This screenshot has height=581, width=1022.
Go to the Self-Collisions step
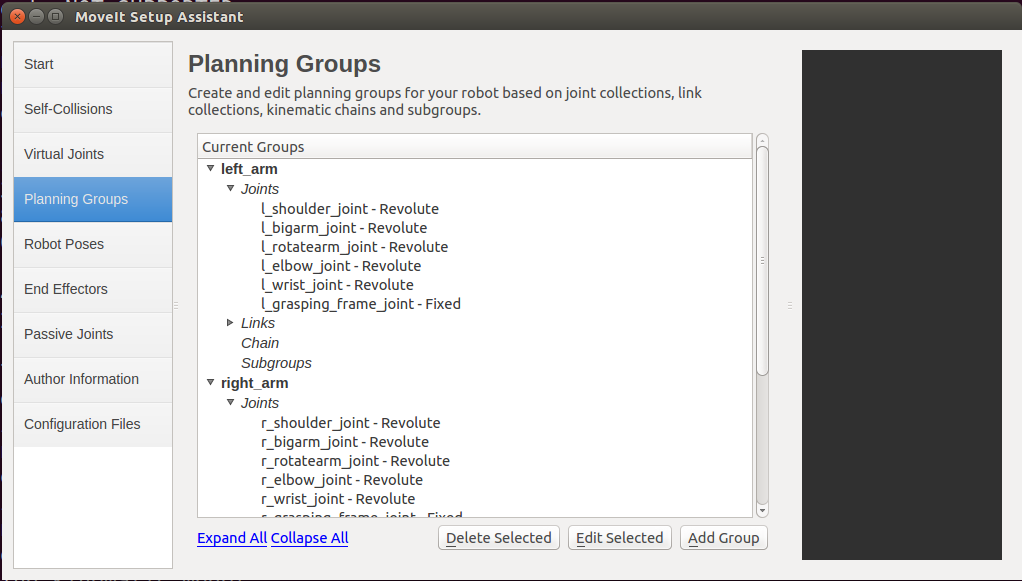coord(93,110)
